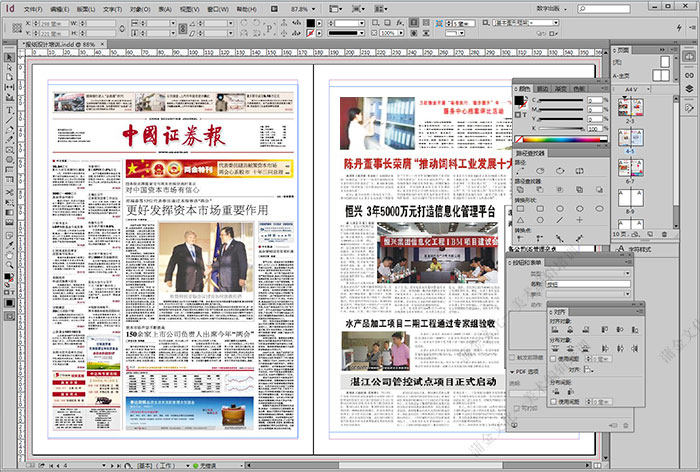Select the Hand tool in toolbox
The width and height of the screenshot is (700, 472).
[x=9, y=255]
